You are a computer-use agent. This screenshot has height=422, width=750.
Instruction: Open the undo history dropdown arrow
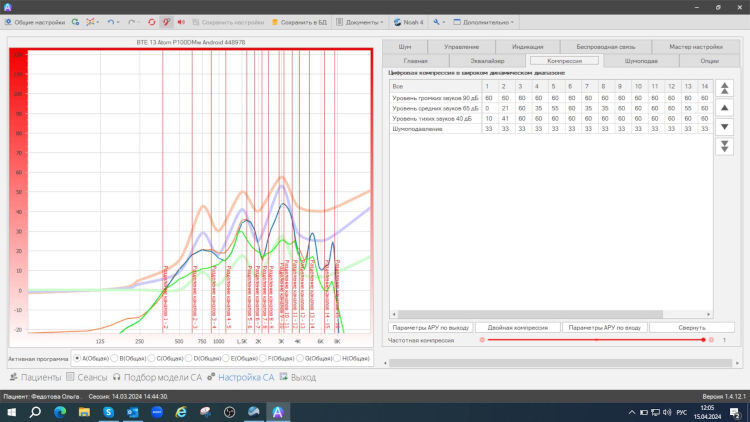click(x=118, y=22)
